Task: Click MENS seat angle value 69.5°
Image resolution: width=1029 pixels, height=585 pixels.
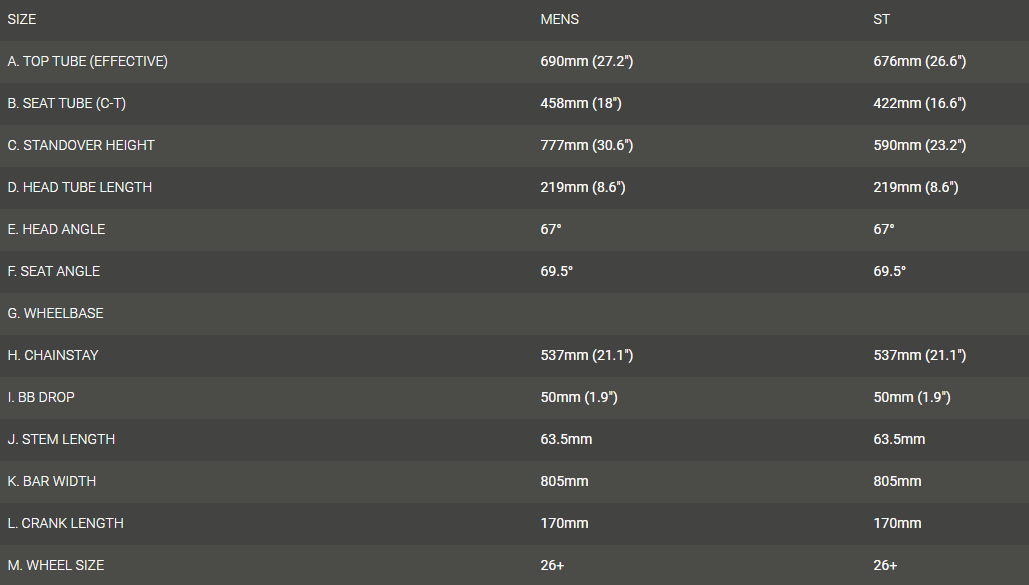Action: 557,271
